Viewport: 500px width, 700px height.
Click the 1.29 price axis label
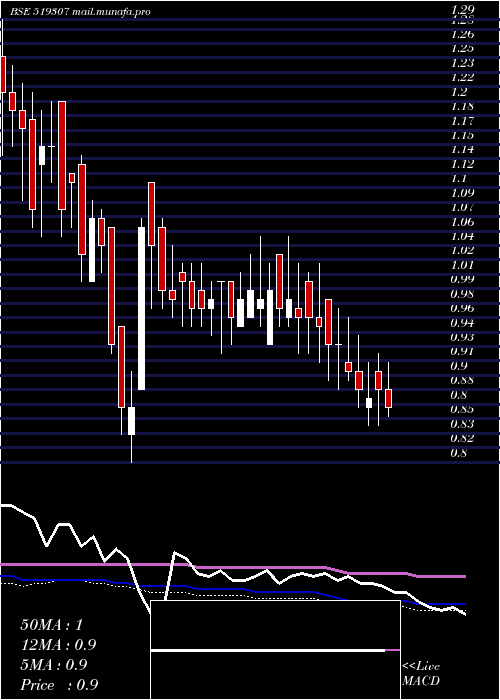[463, 10]
